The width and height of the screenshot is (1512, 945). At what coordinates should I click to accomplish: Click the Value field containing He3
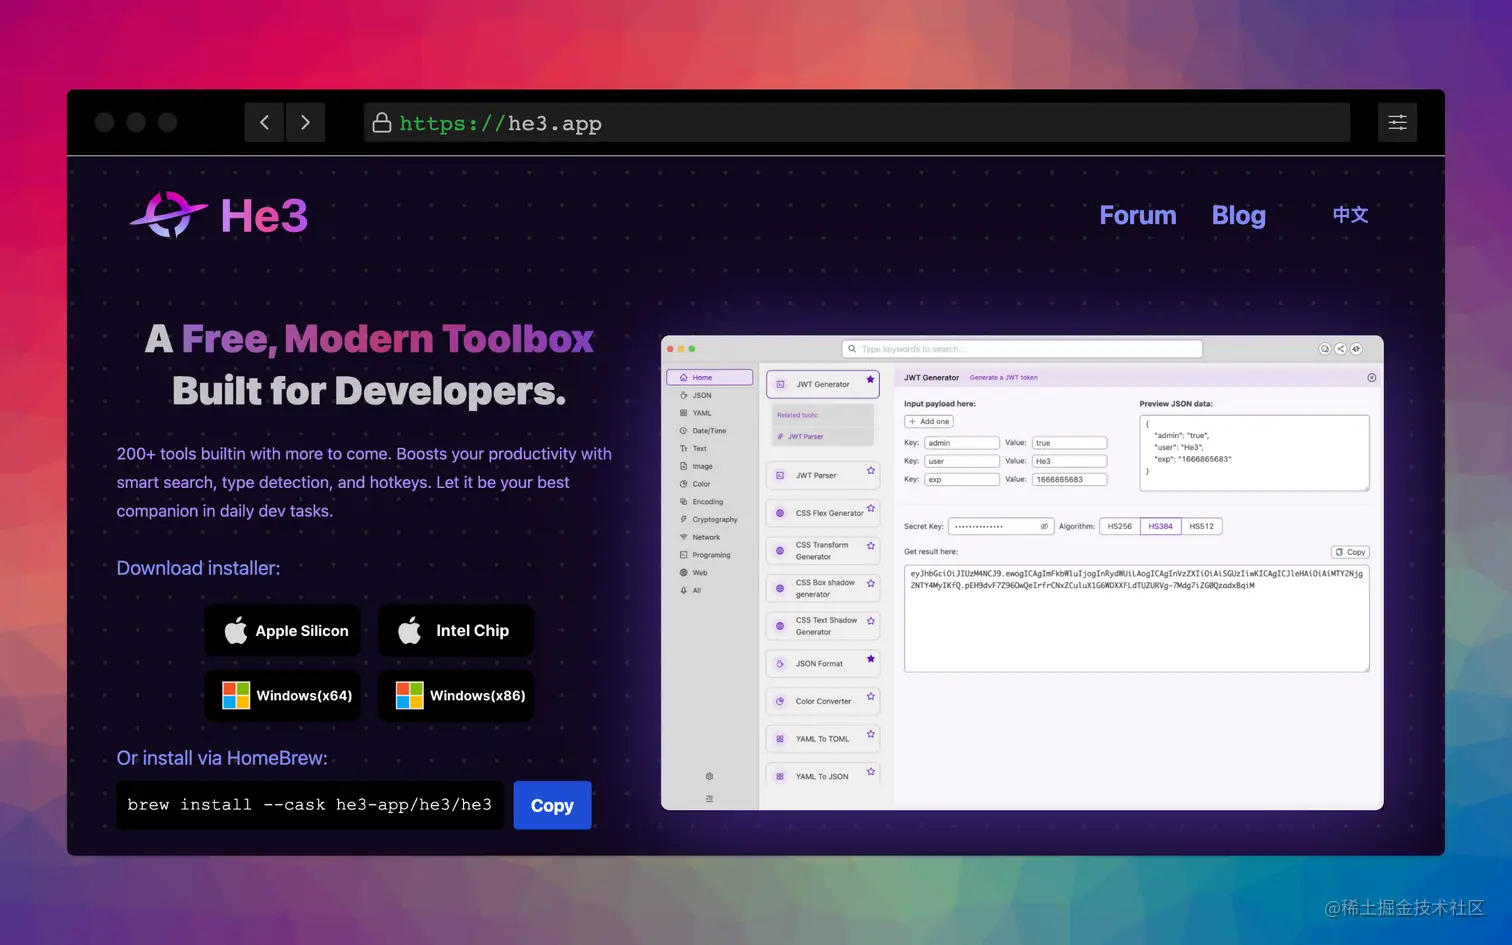[1069, 461]
